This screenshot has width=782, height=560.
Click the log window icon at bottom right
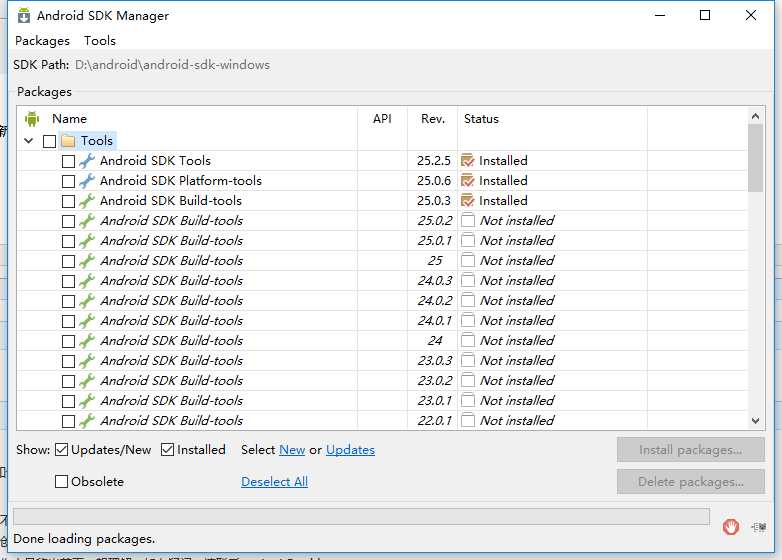pyautogui.click(x=759, y=527)
